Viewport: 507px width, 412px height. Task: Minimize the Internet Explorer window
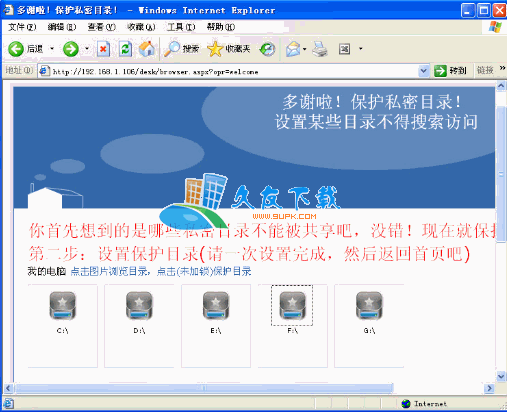(468, 10)
